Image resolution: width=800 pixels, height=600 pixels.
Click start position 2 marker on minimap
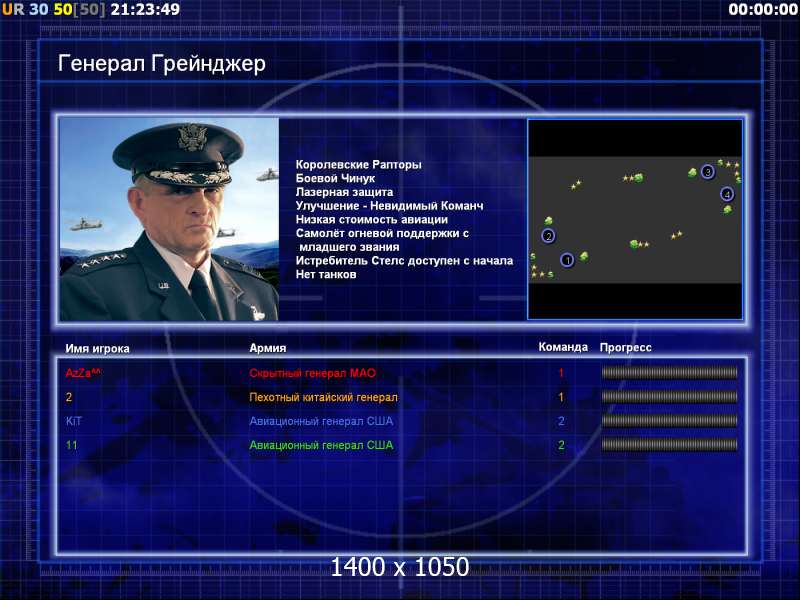[x=548, y=236]
